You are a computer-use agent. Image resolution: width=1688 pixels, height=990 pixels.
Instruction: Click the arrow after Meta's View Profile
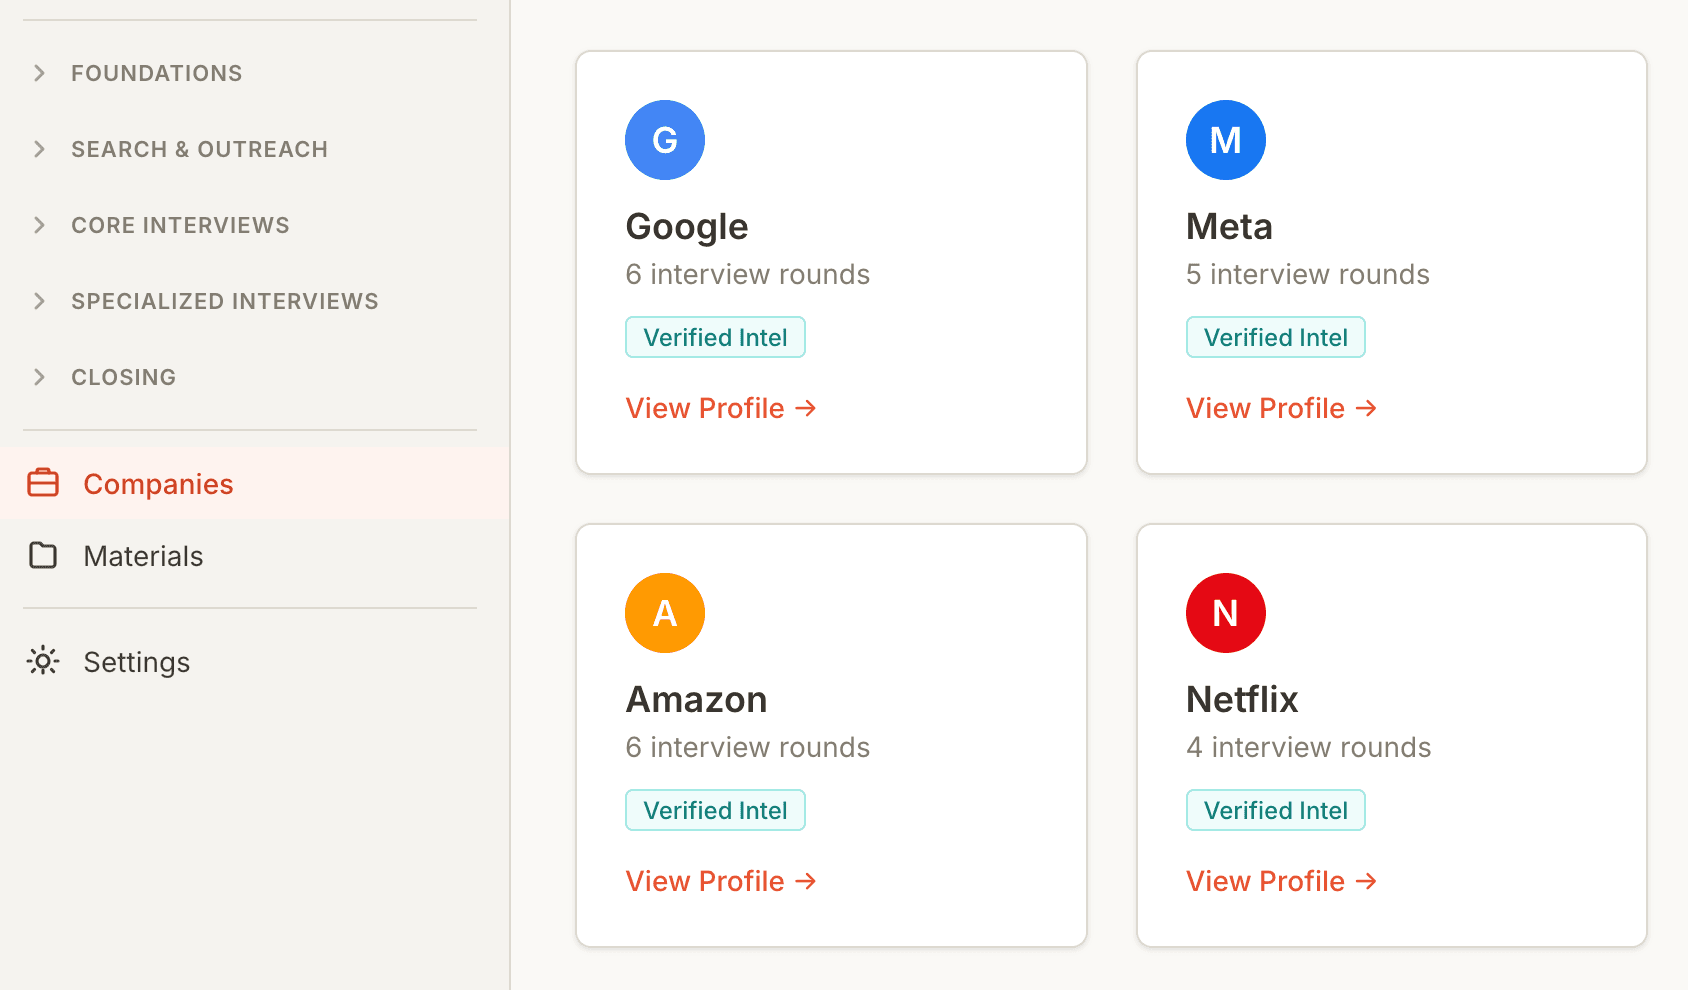click(x=1367, y=408)
